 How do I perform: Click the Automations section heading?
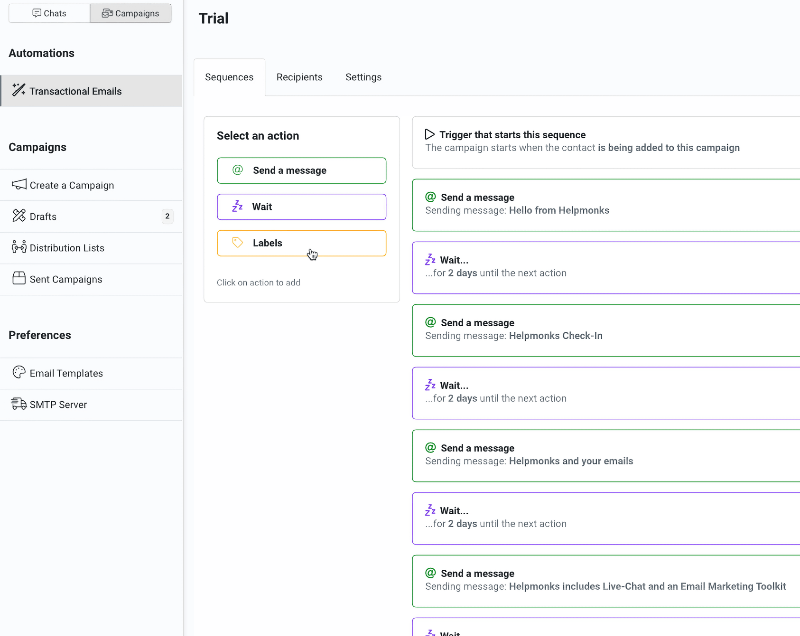tap(41, 53)
